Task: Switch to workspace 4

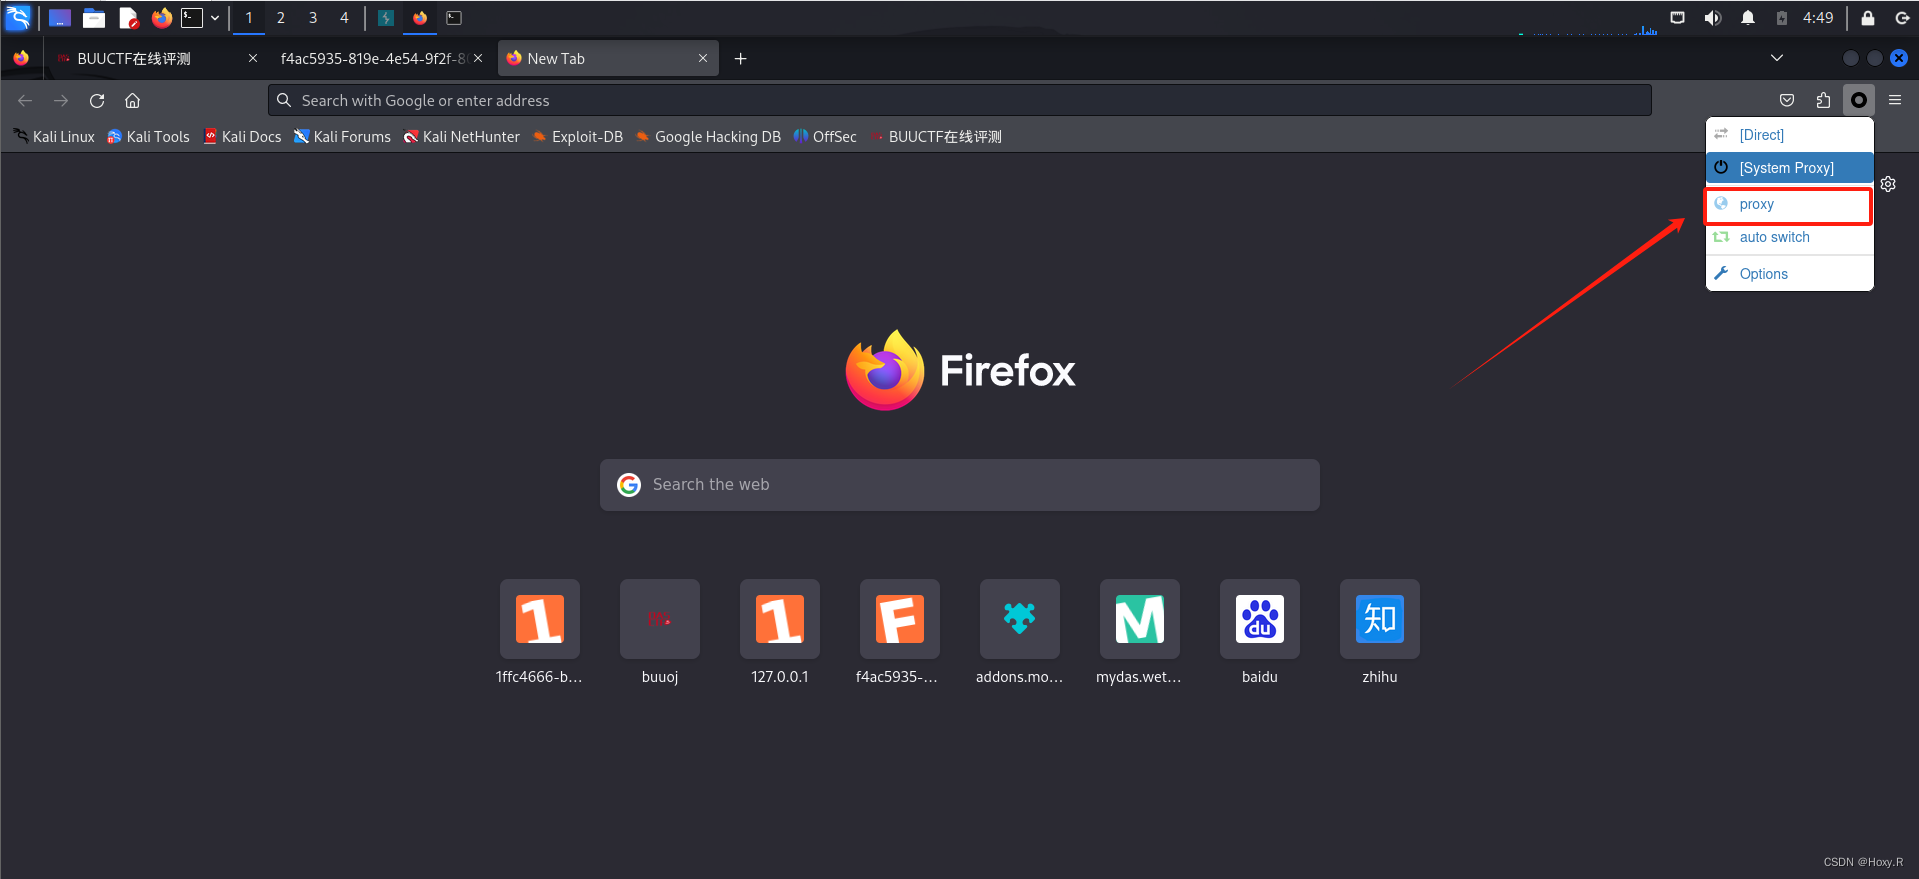Action: [x=344, y=18]
